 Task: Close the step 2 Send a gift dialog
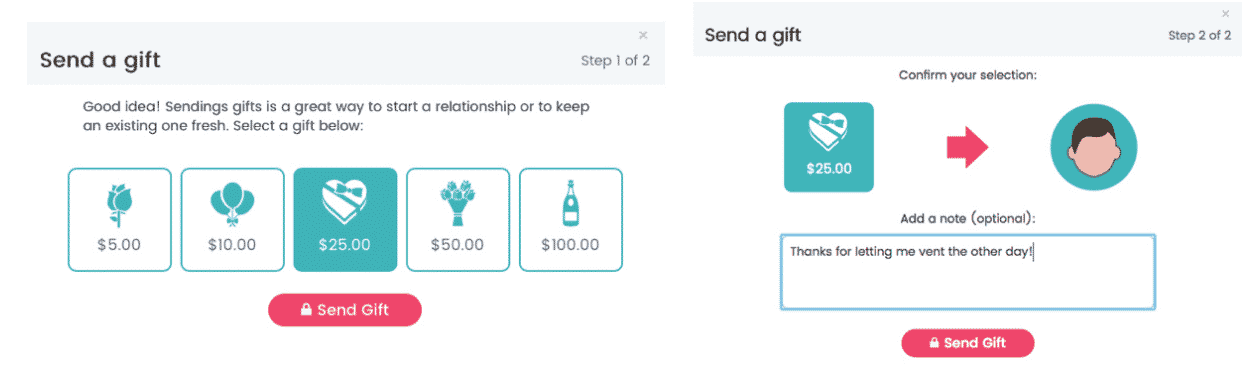(1226, 13)
